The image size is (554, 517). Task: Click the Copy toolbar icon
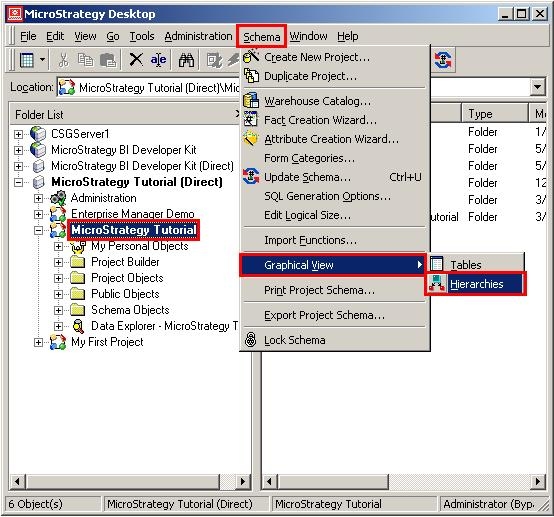[86, 60]
